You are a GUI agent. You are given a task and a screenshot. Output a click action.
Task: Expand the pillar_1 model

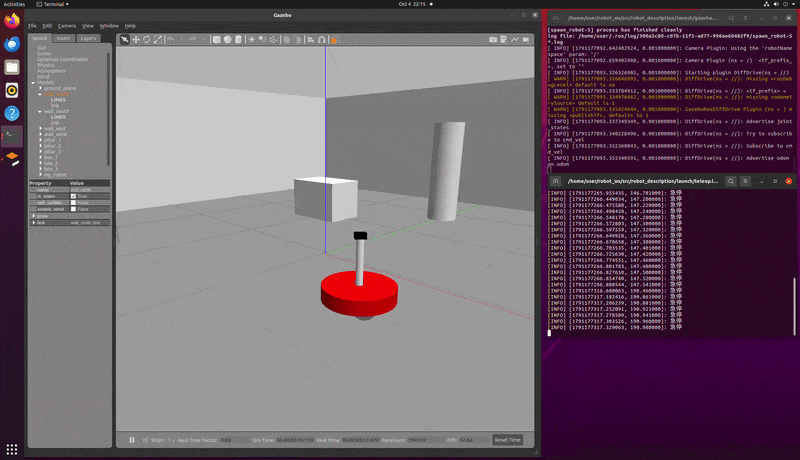click(40, 140)
